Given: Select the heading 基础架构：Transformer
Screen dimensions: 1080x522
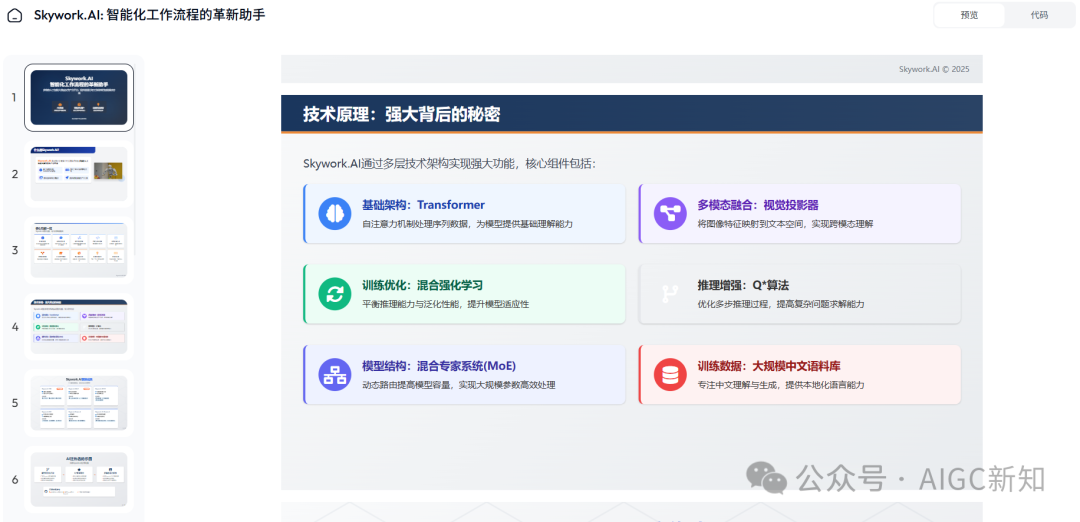Looking at the screenshot, I should pyautogui.click(x=424, y=205).
